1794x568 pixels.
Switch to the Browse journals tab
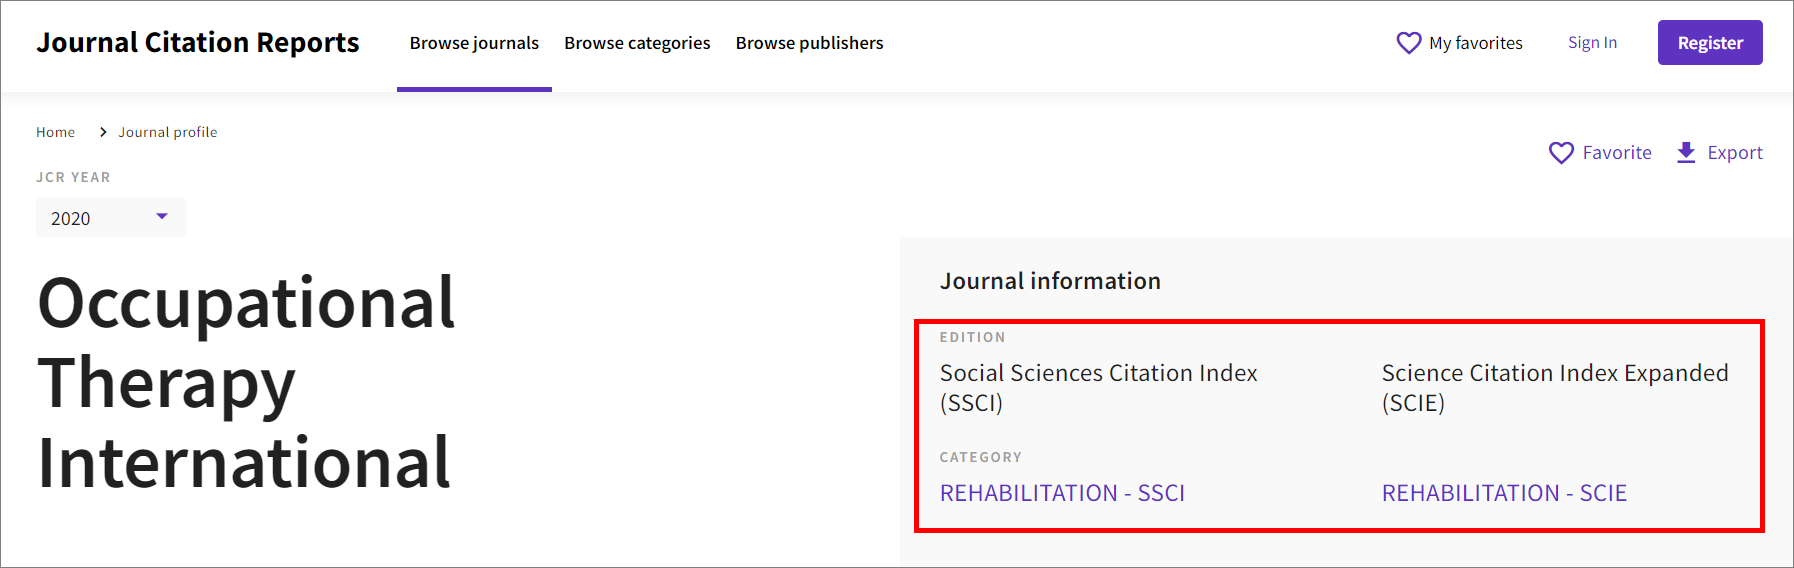pos(474,43)
